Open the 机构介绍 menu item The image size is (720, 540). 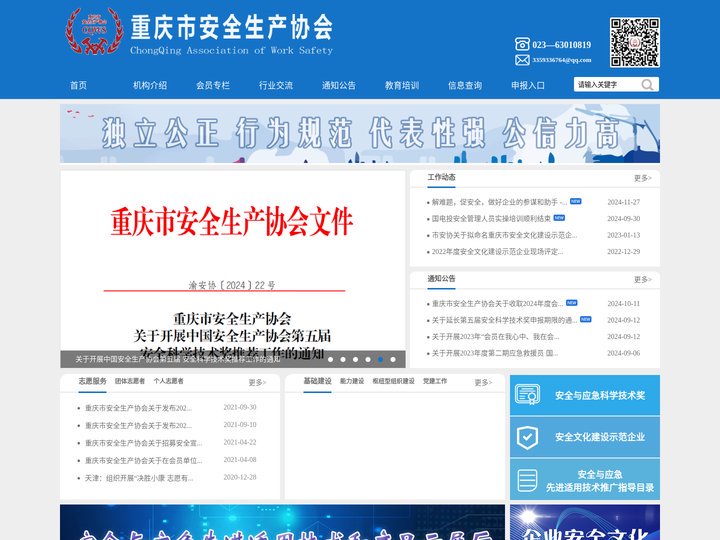click(150, 85)
